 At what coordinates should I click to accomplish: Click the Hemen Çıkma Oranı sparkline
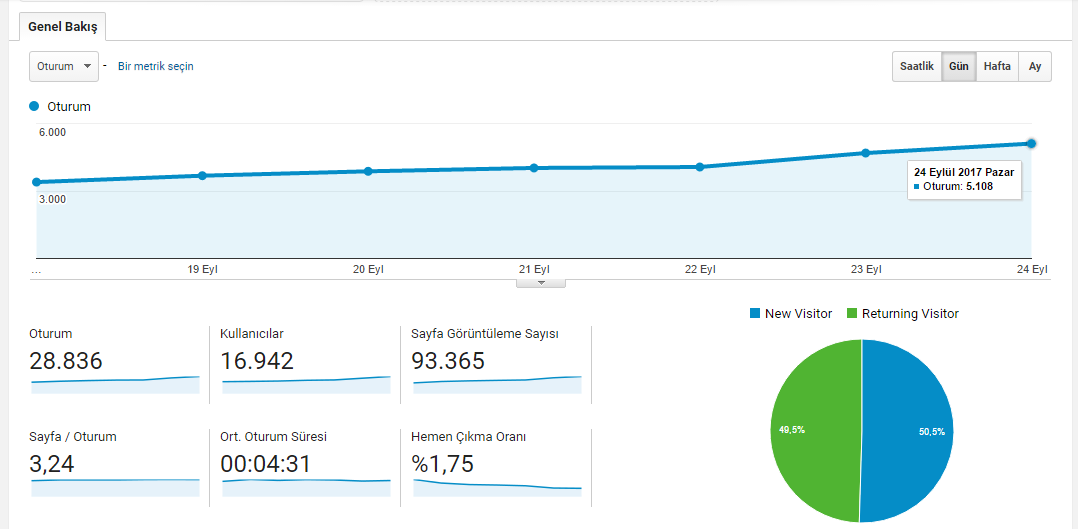(497, 488)
